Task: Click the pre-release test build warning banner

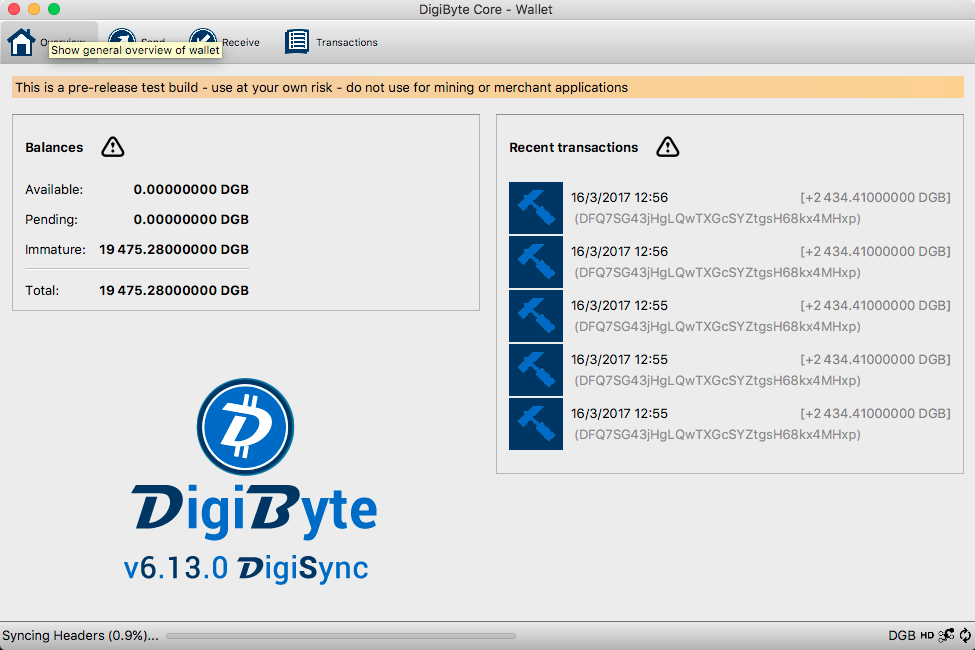Action: tap(488, 88)
